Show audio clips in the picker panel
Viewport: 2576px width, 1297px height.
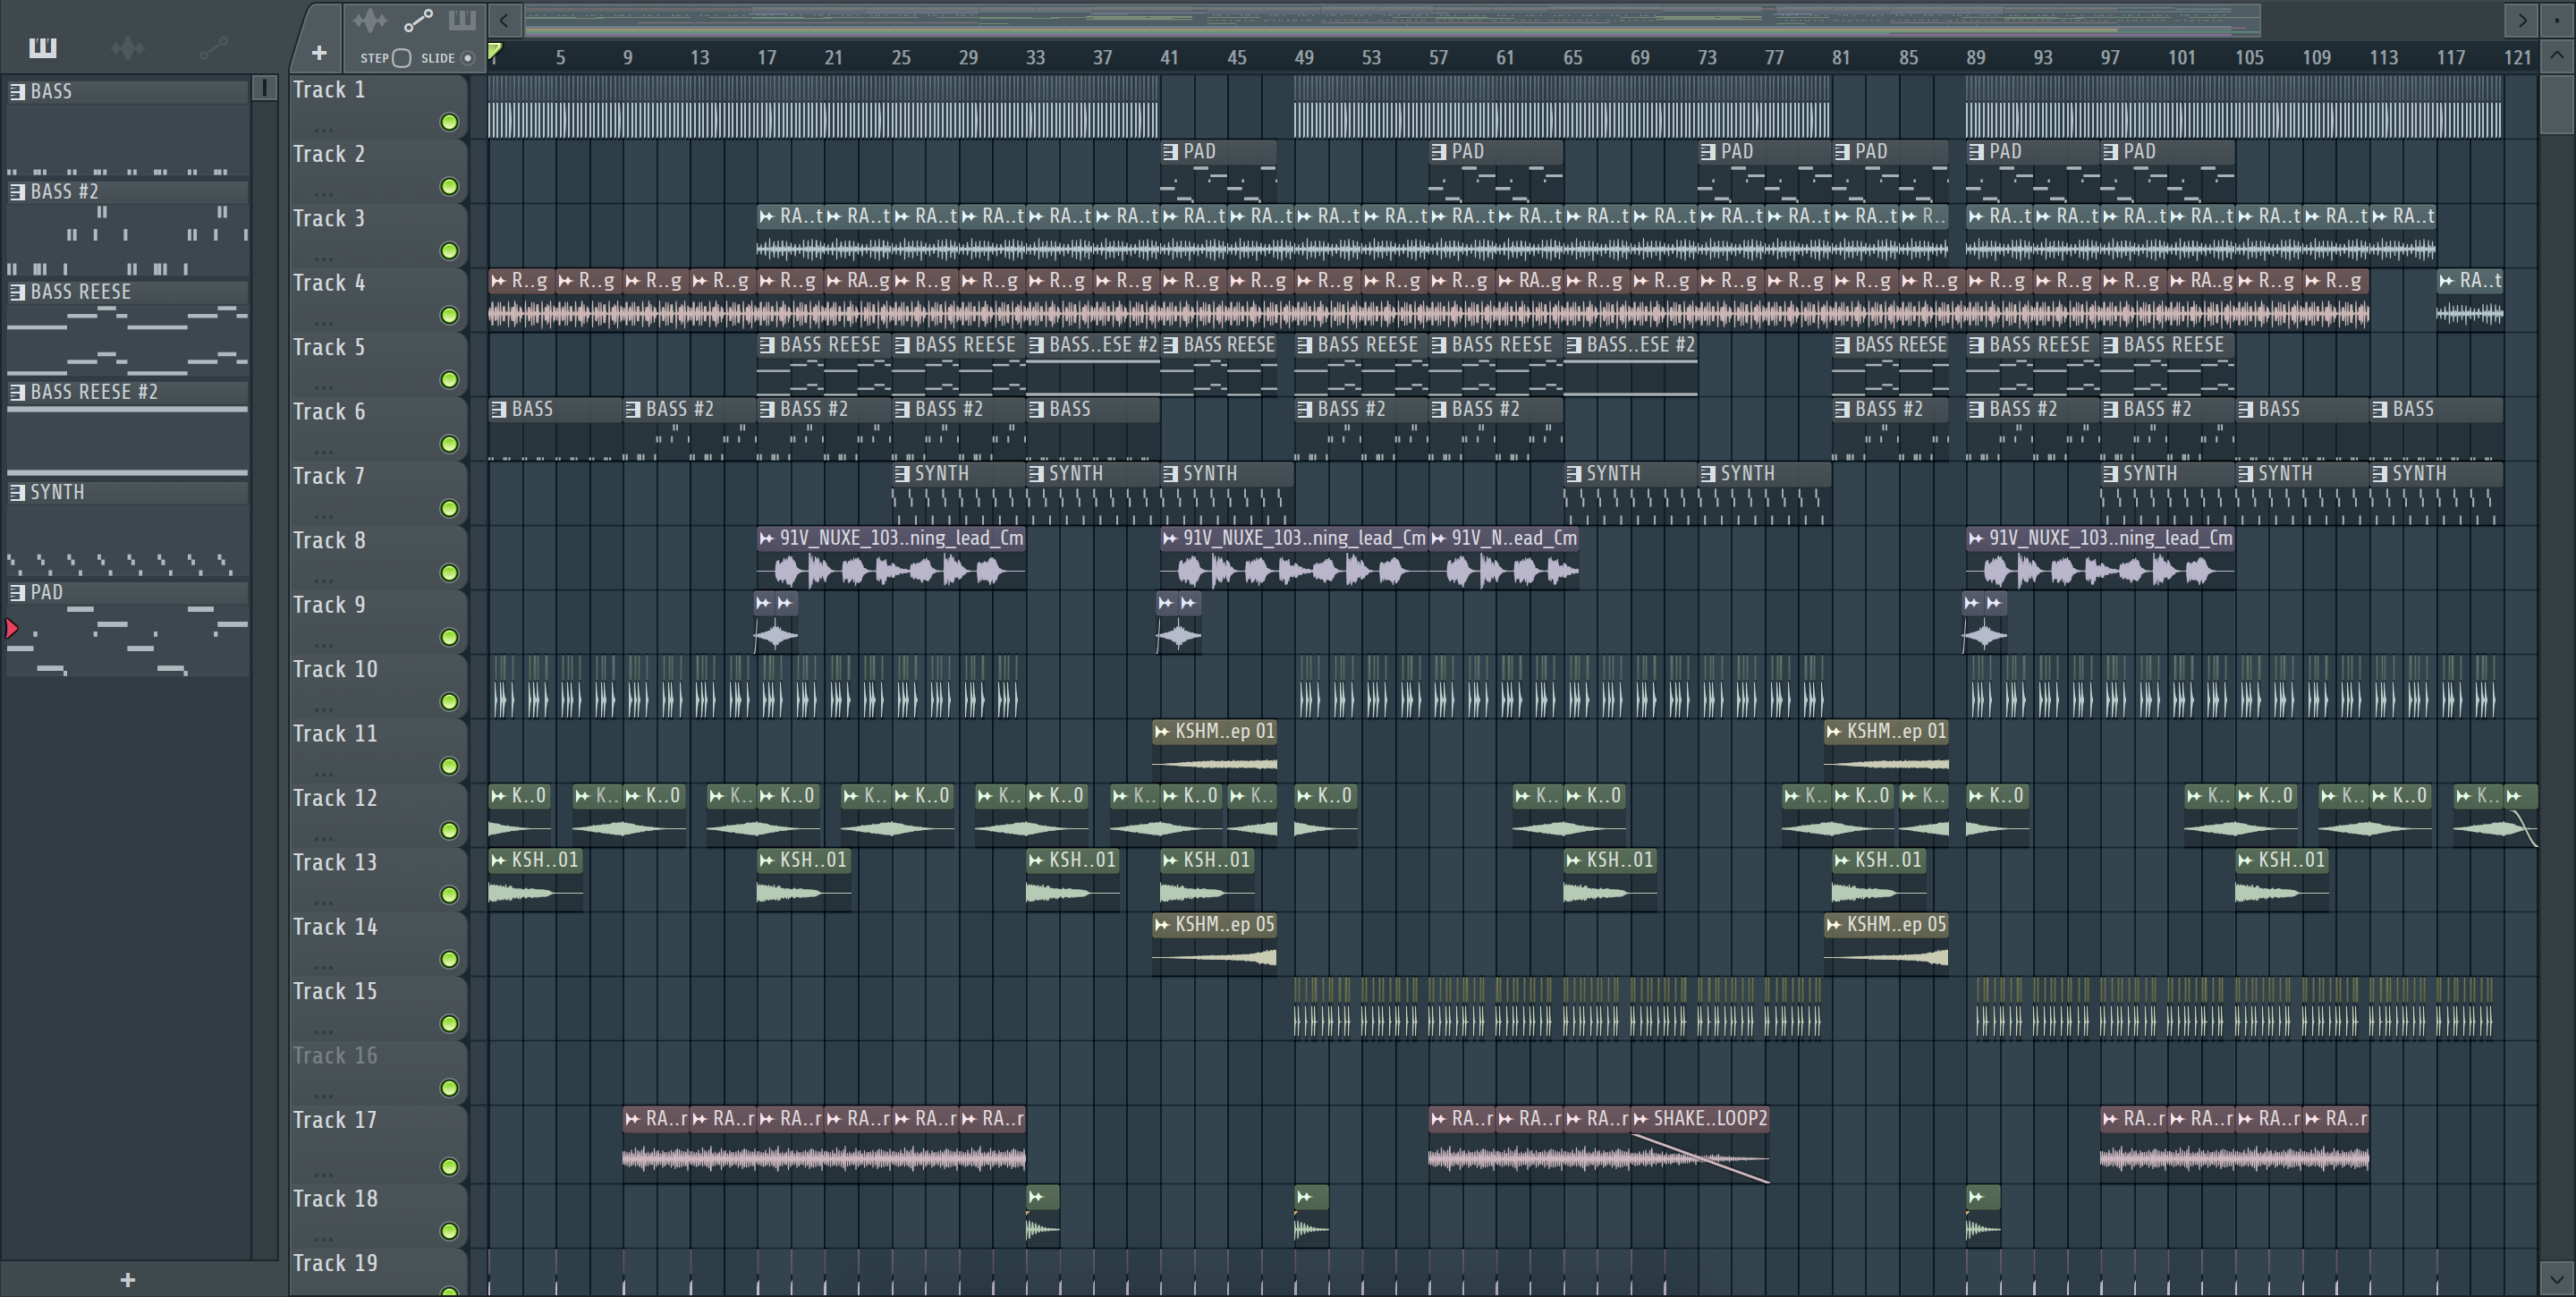coord(127,47)
